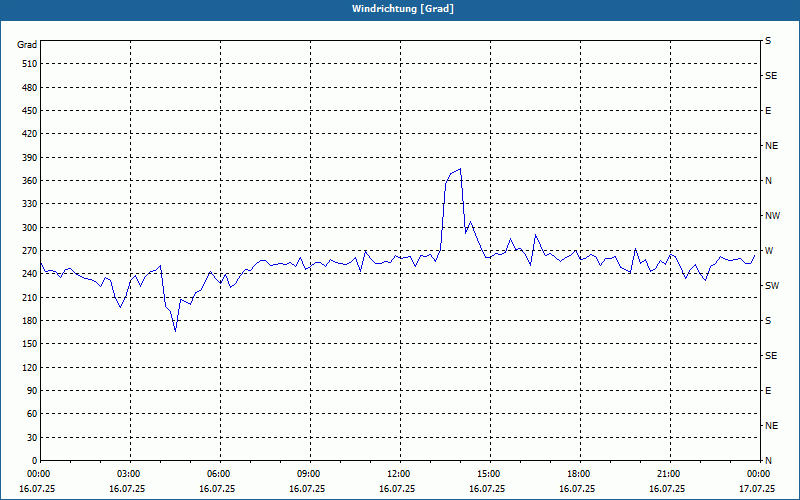Click the 06:00 time axis marker
Image resolution: width=800 pixels, height=500 pixels.
point(219,474)
